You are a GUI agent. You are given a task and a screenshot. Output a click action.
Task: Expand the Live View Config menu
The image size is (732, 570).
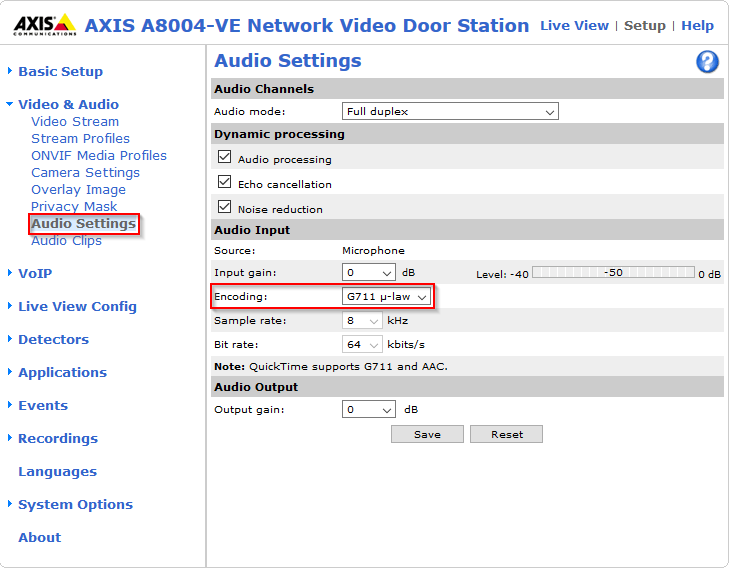(x=77, y=307)
